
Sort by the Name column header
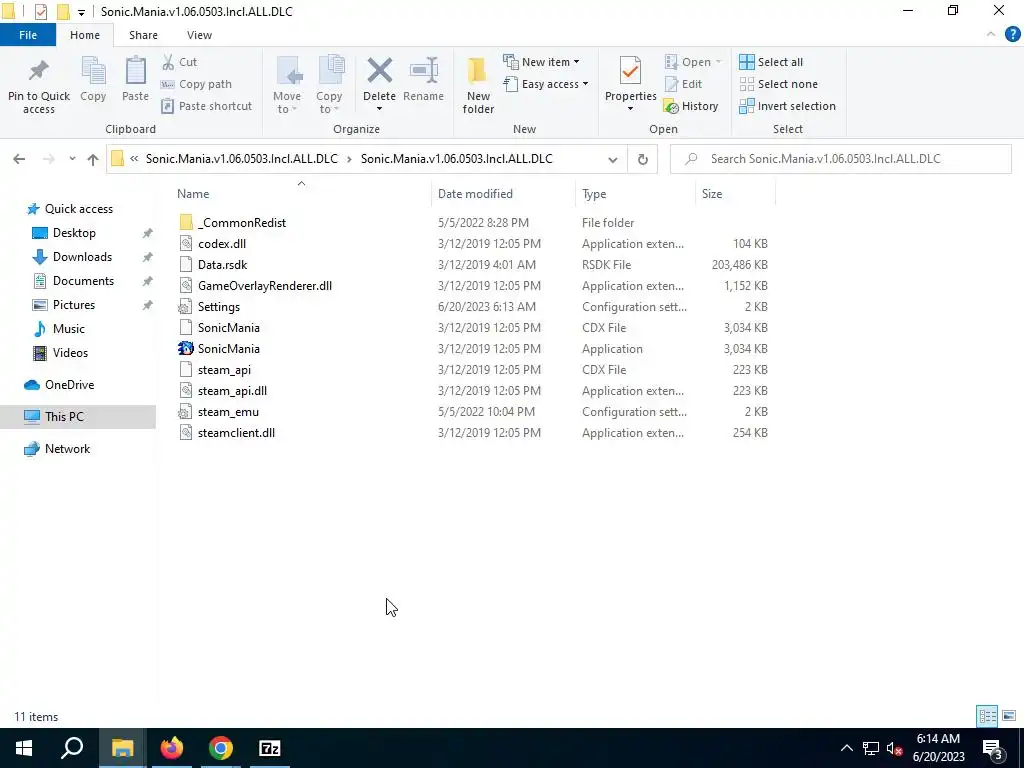pyautogui.click(x=301, y=194)
